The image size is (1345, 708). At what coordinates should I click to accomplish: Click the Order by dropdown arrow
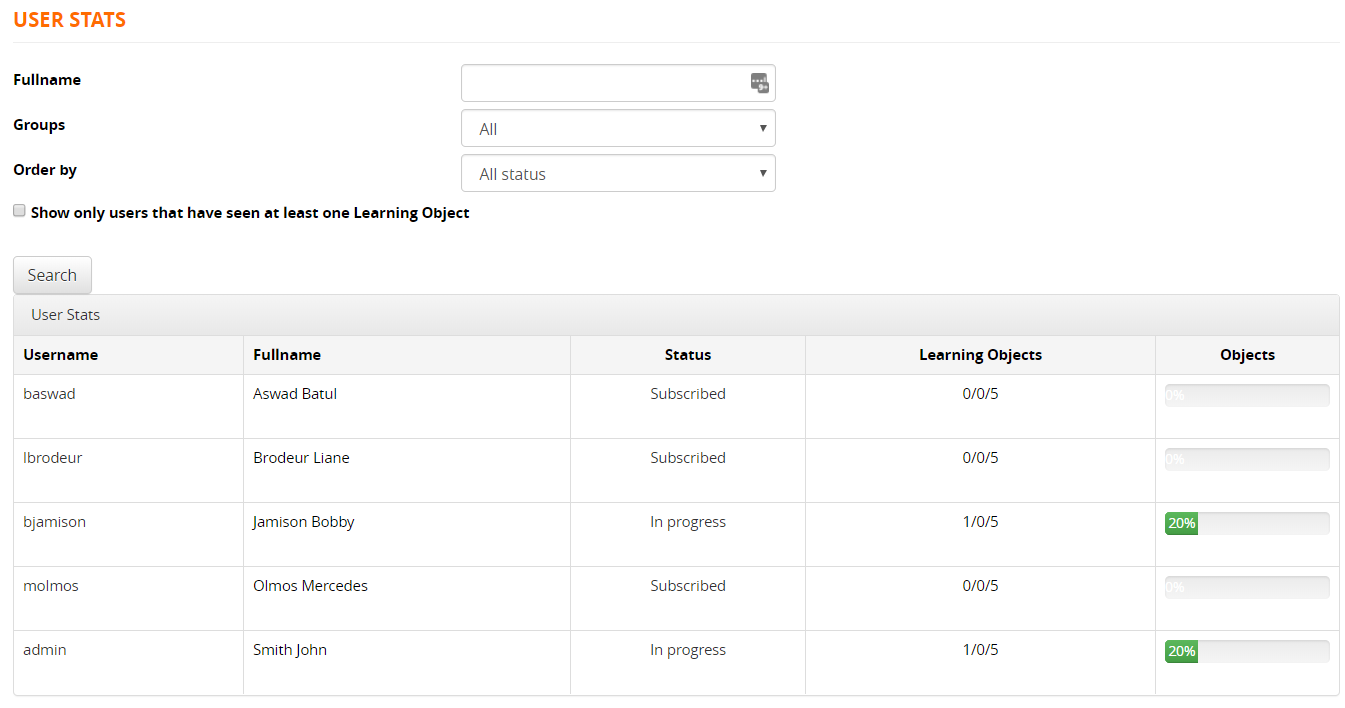click(x=762, y=173)
